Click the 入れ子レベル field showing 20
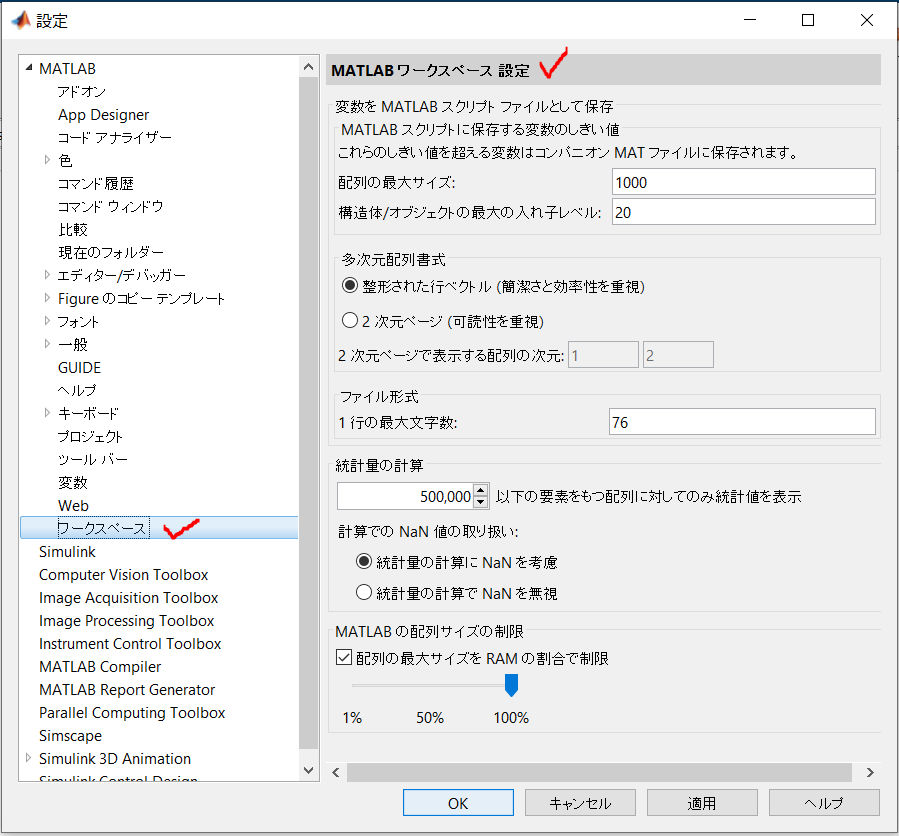899x836 pixels. [x=744, y=212]
